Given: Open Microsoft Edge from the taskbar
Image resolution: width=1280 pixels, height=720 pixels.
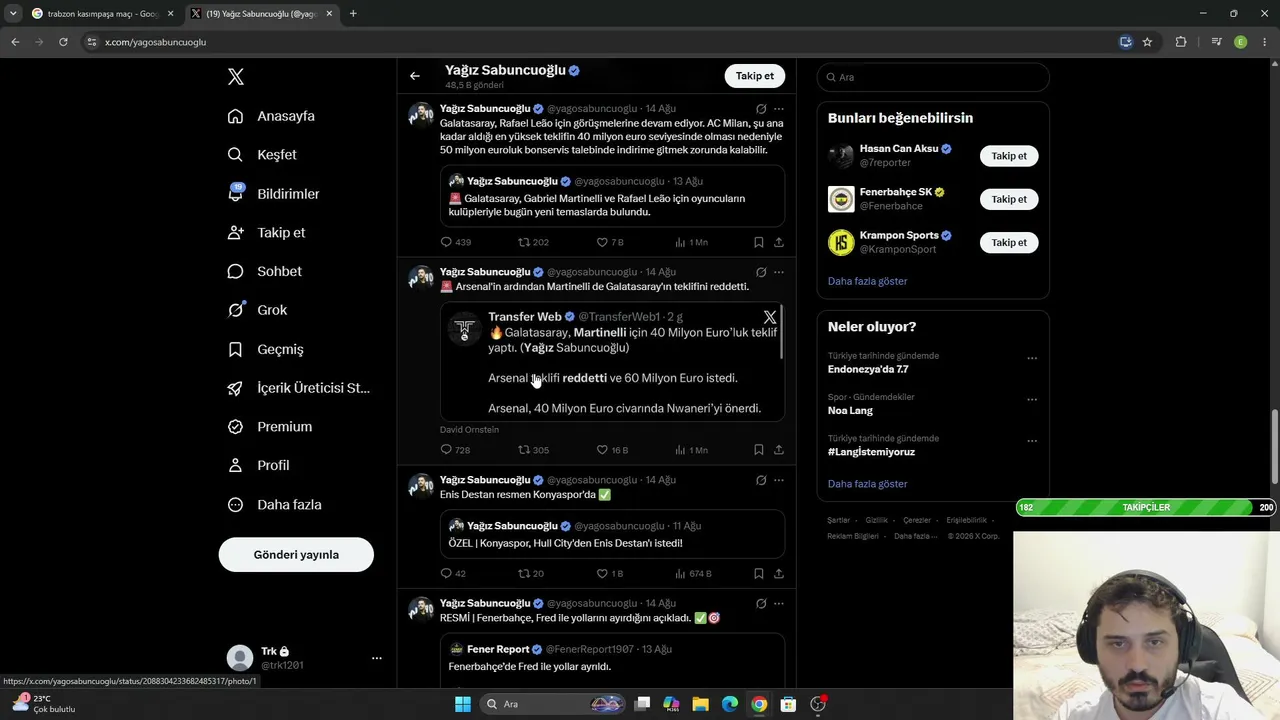Looking at the screenshot, I should pos(730,704).
